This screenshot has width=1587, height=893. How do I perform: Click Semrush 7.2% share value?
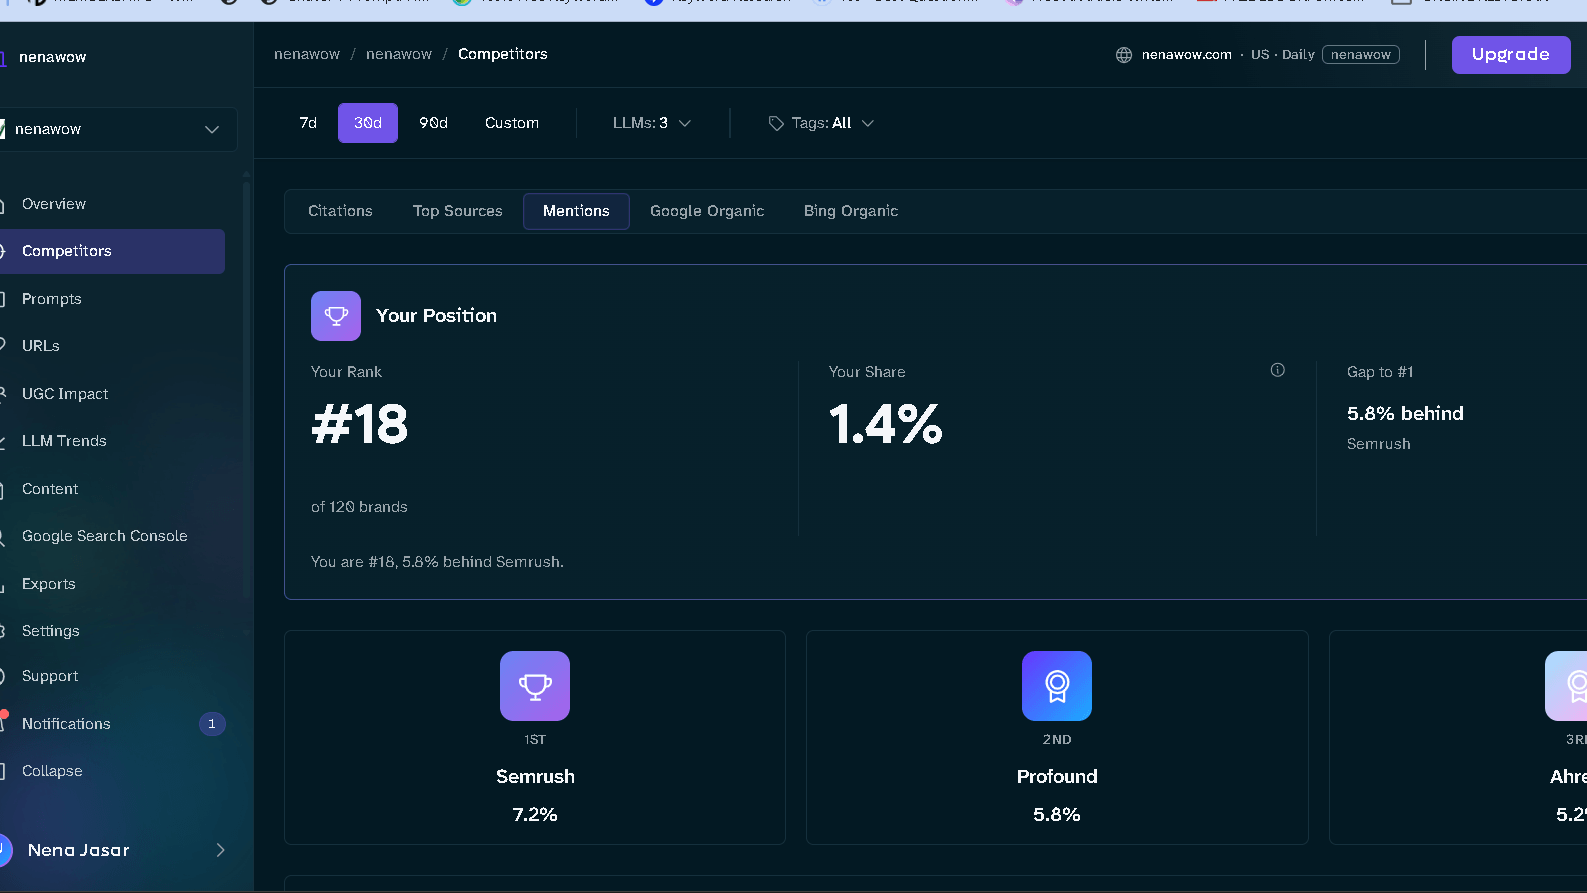coord(535,815)
